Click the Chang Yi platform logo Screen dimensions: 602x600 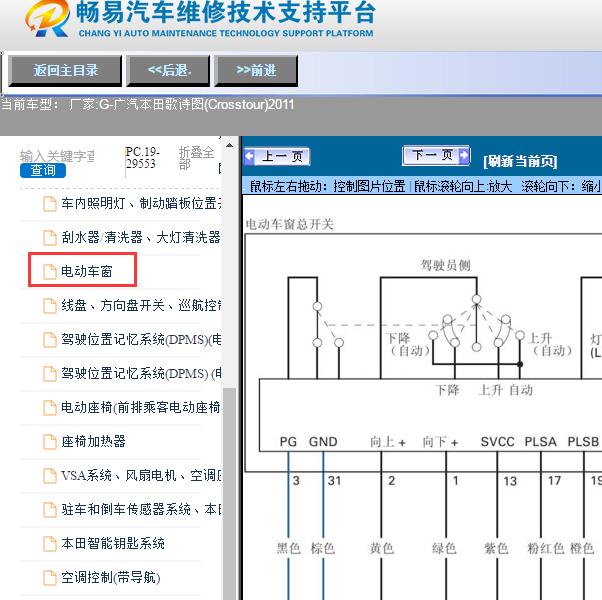48,18
